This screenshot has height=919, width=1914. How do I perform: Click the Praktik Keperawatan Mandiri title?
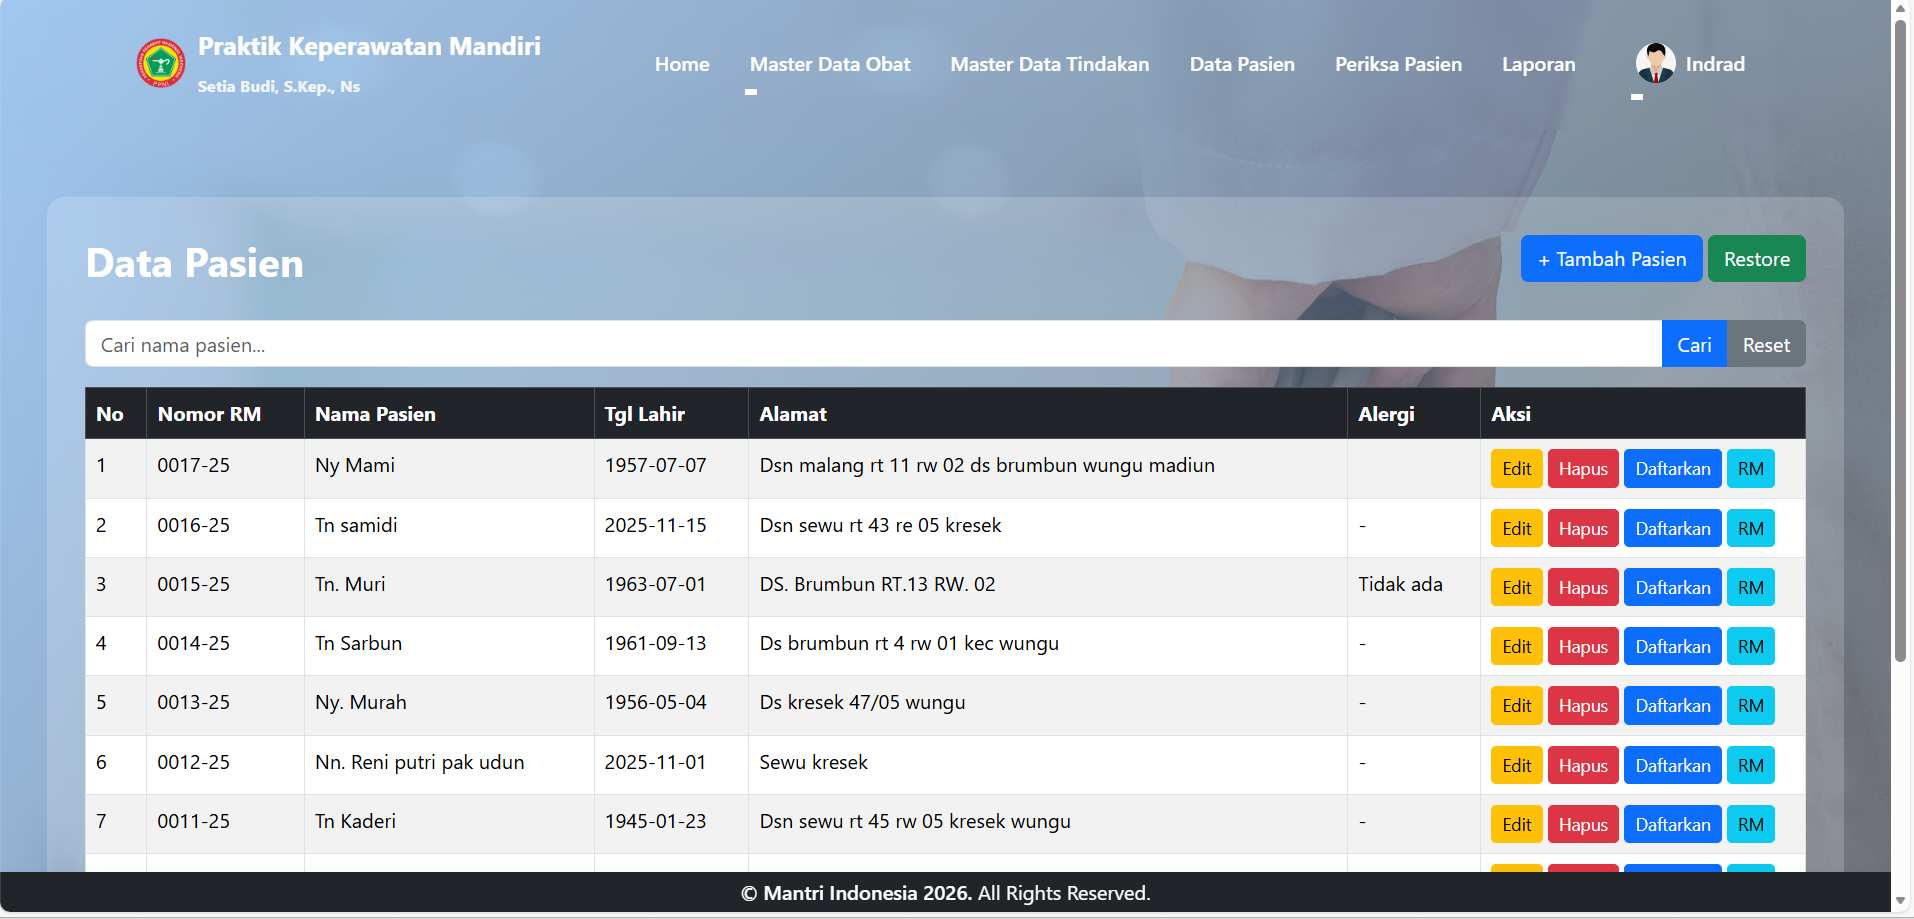click(369, 47)
